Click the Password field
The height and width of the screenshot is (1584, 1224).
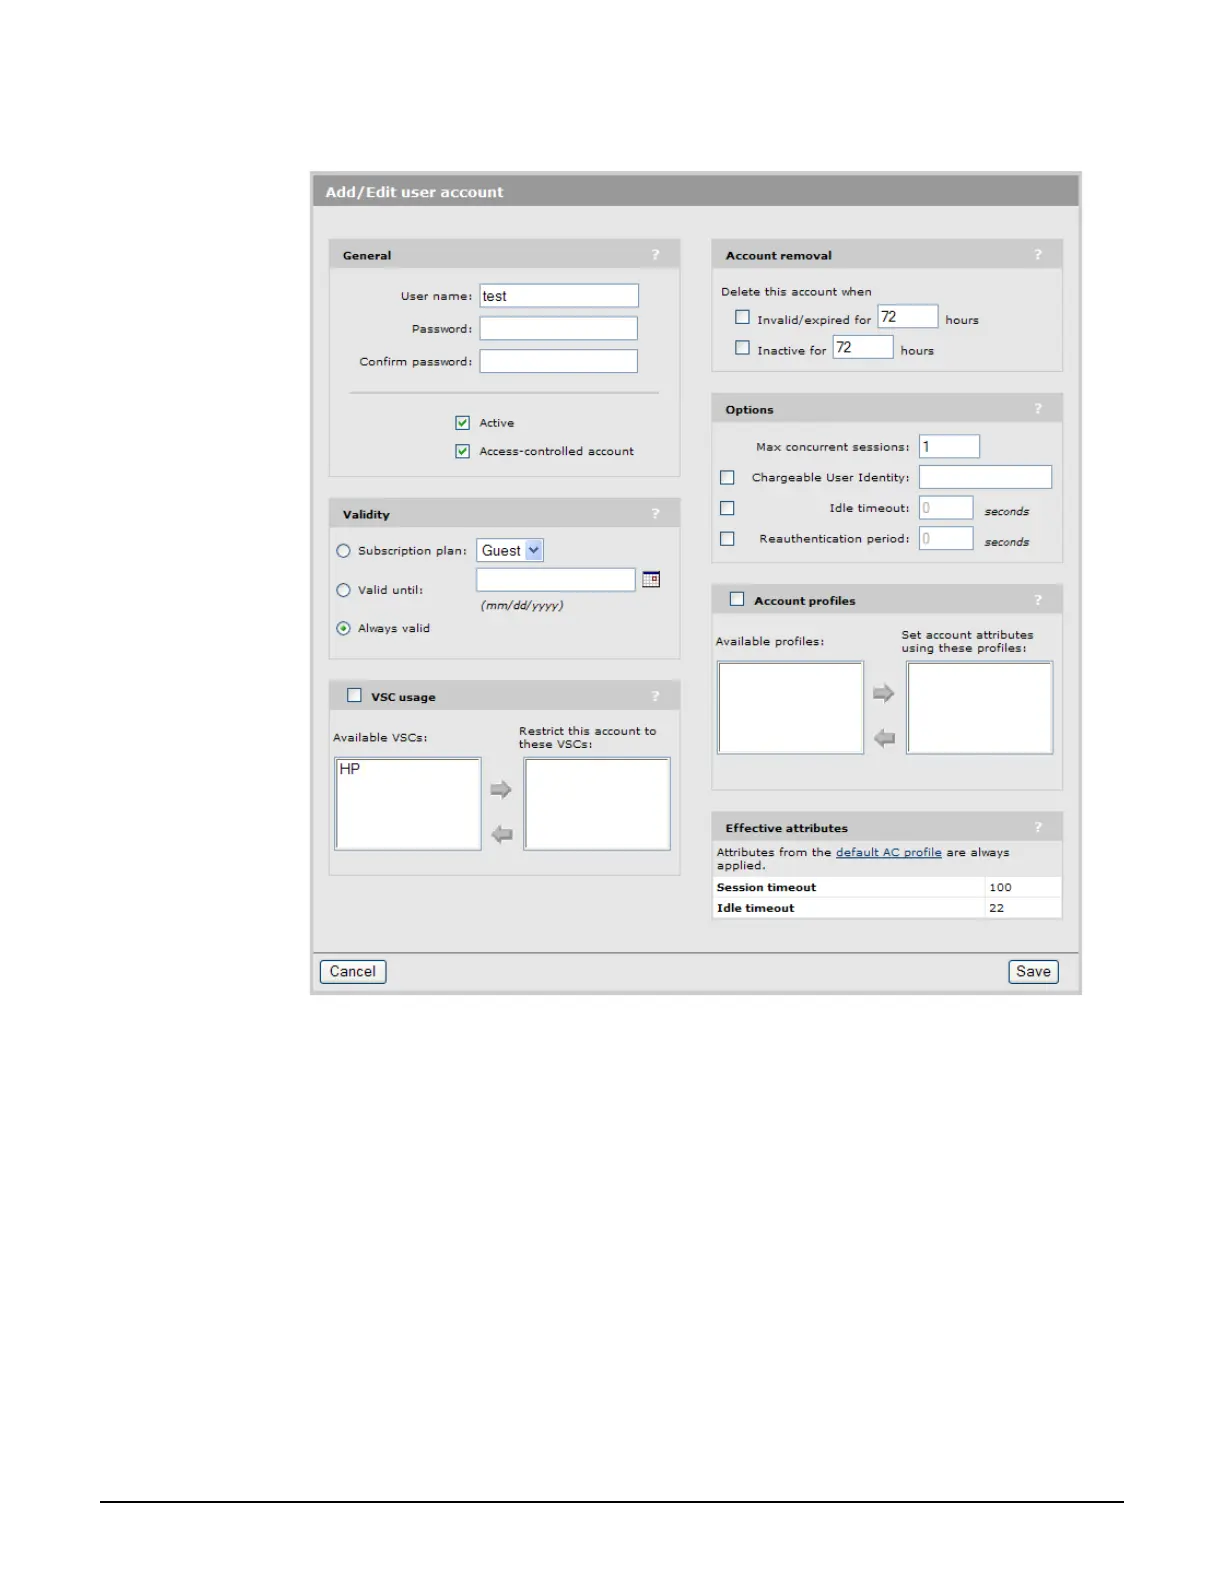559,328
